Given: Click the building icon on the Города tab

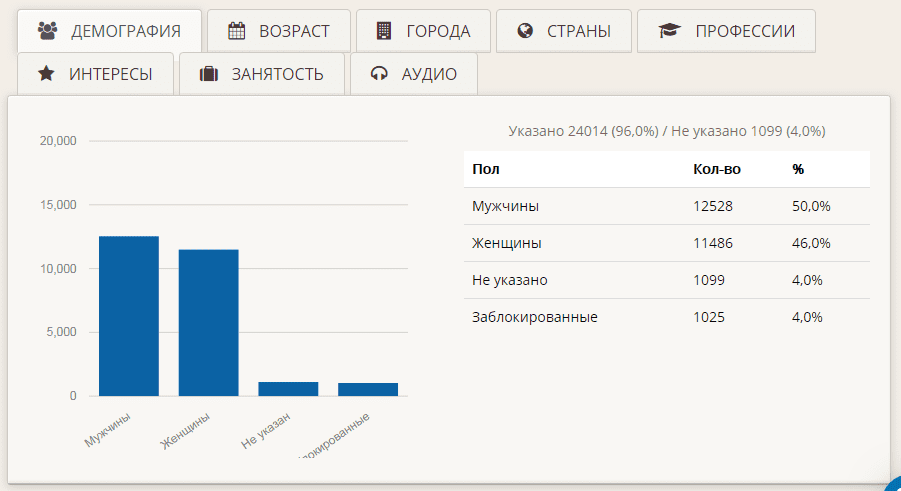Looking at the screenshot, I should [384, 31].
